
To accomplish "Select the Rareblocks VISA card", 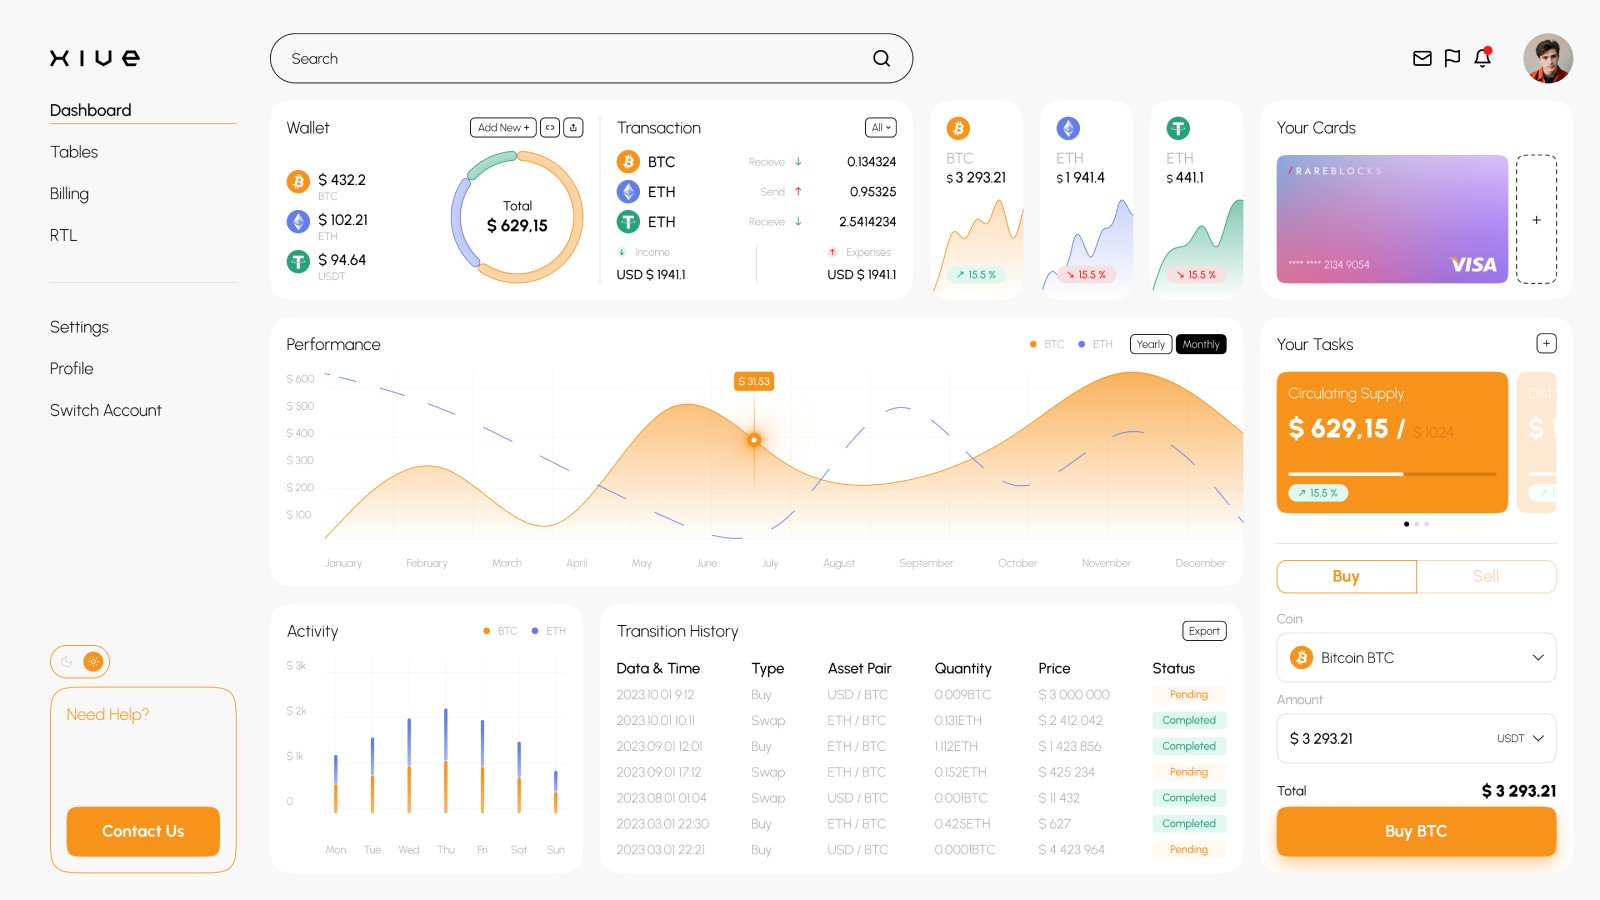I will [1392, 219].
